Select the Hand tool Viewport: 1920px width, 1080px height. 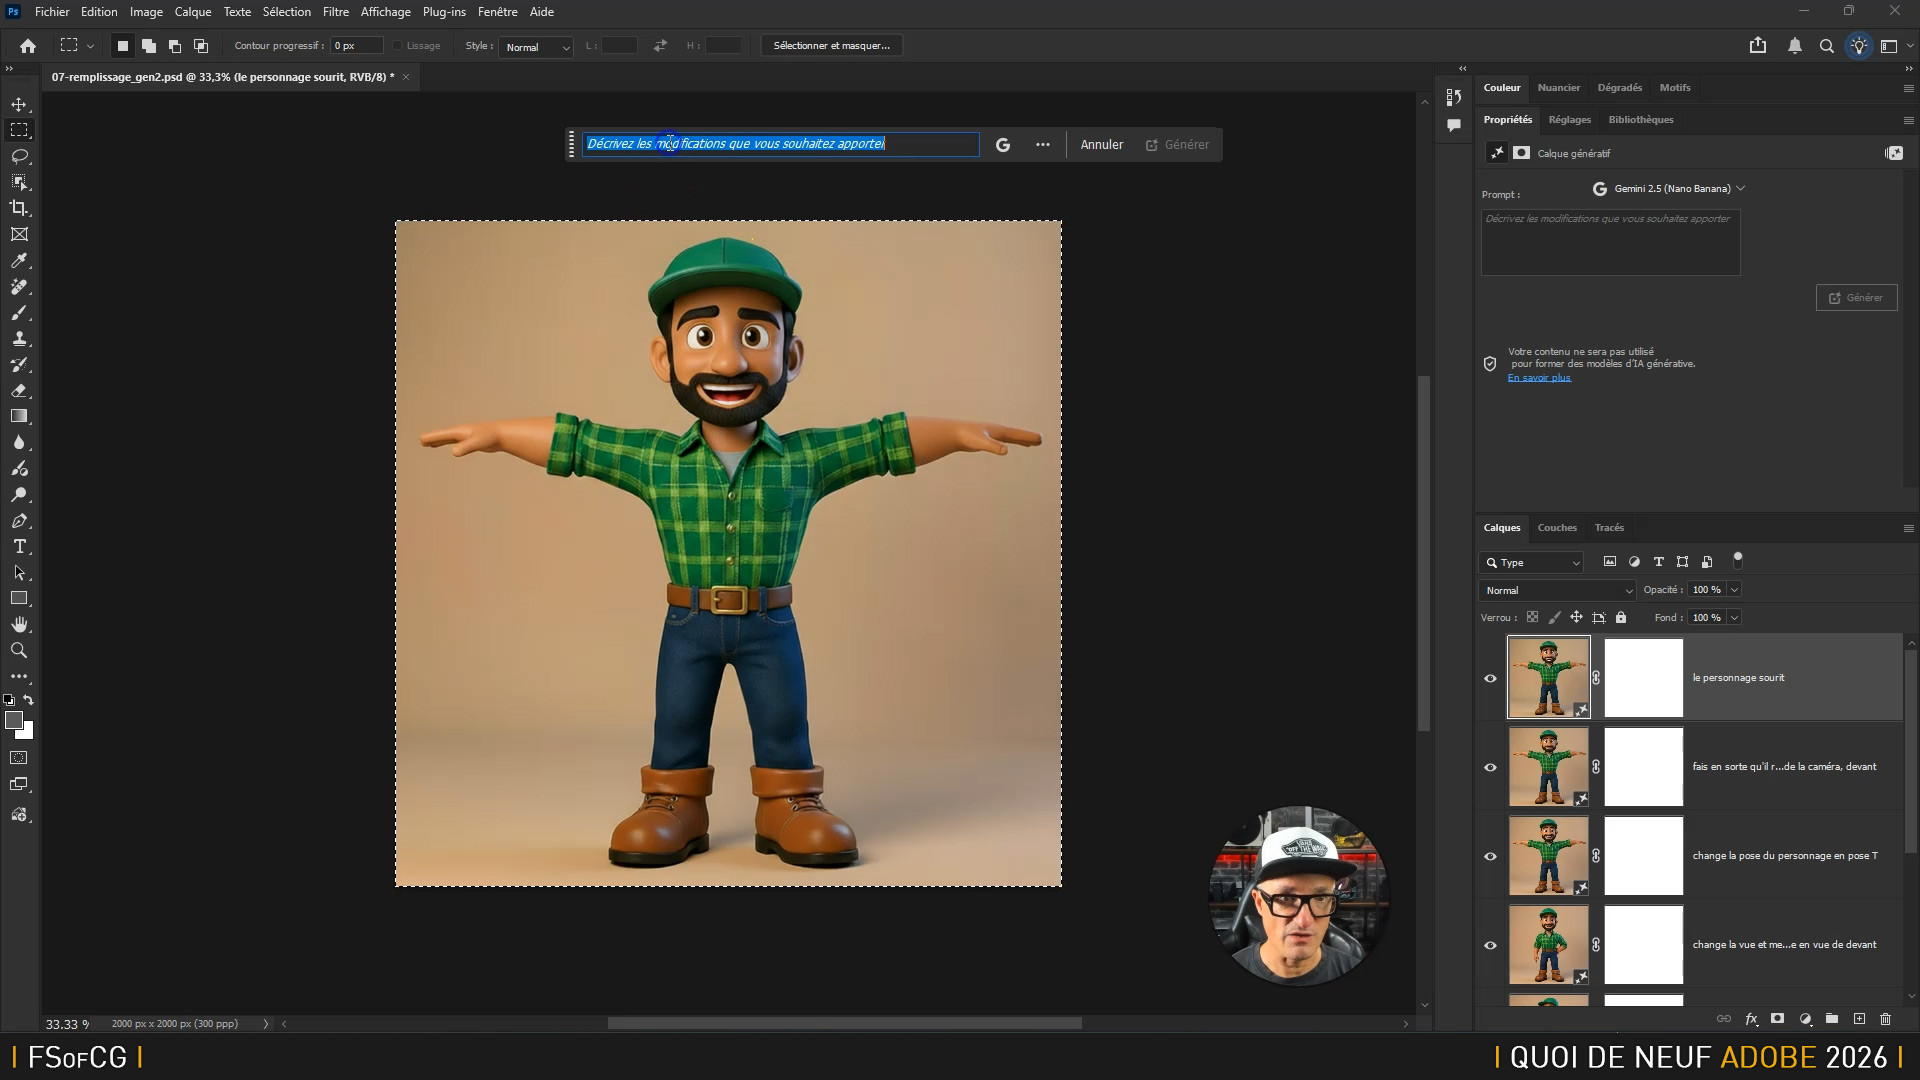coord(19,624)
